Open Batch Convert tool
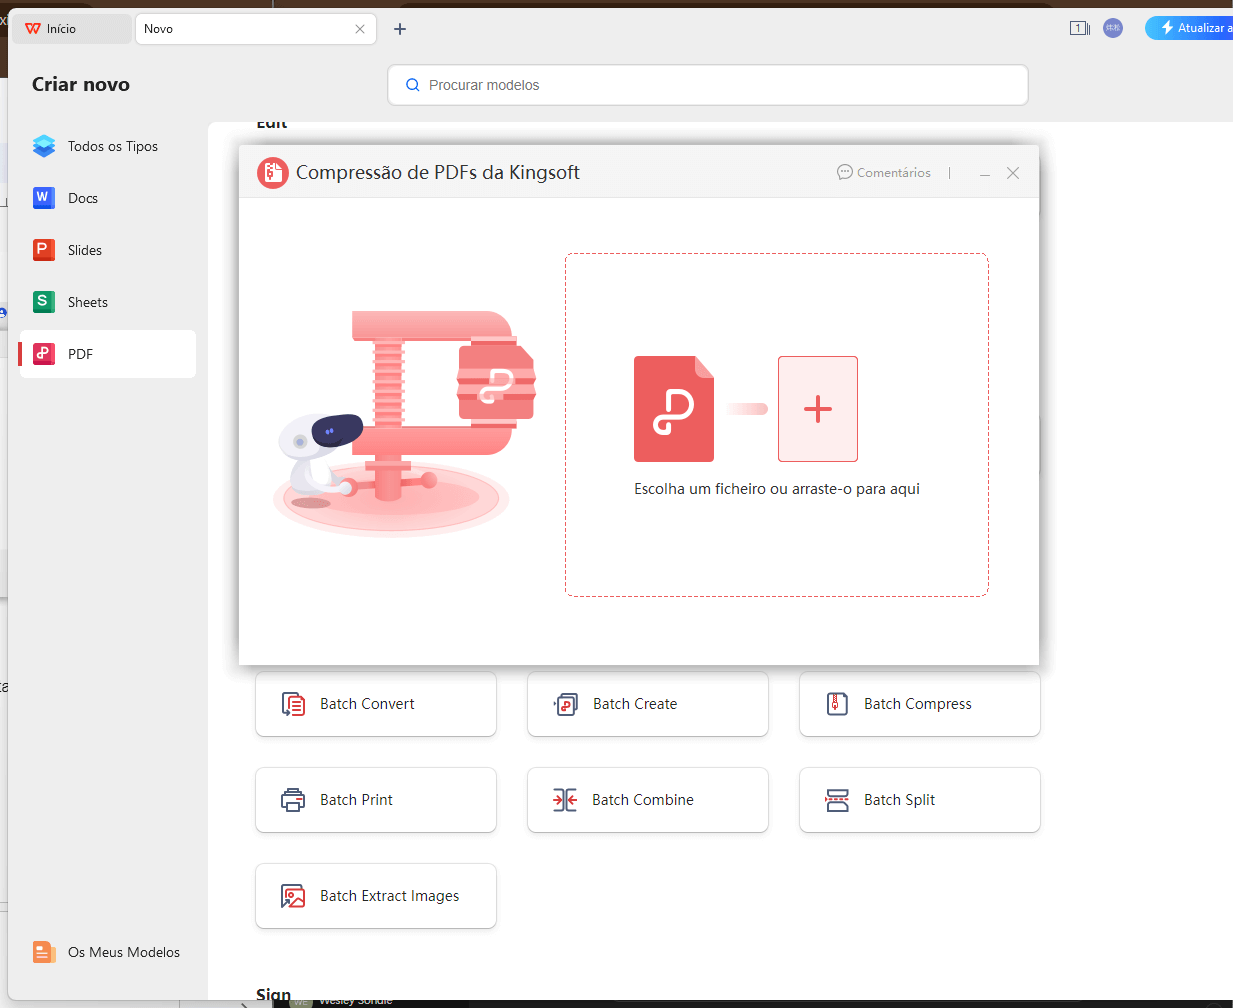1233x1008 pixels. [376, 704]
